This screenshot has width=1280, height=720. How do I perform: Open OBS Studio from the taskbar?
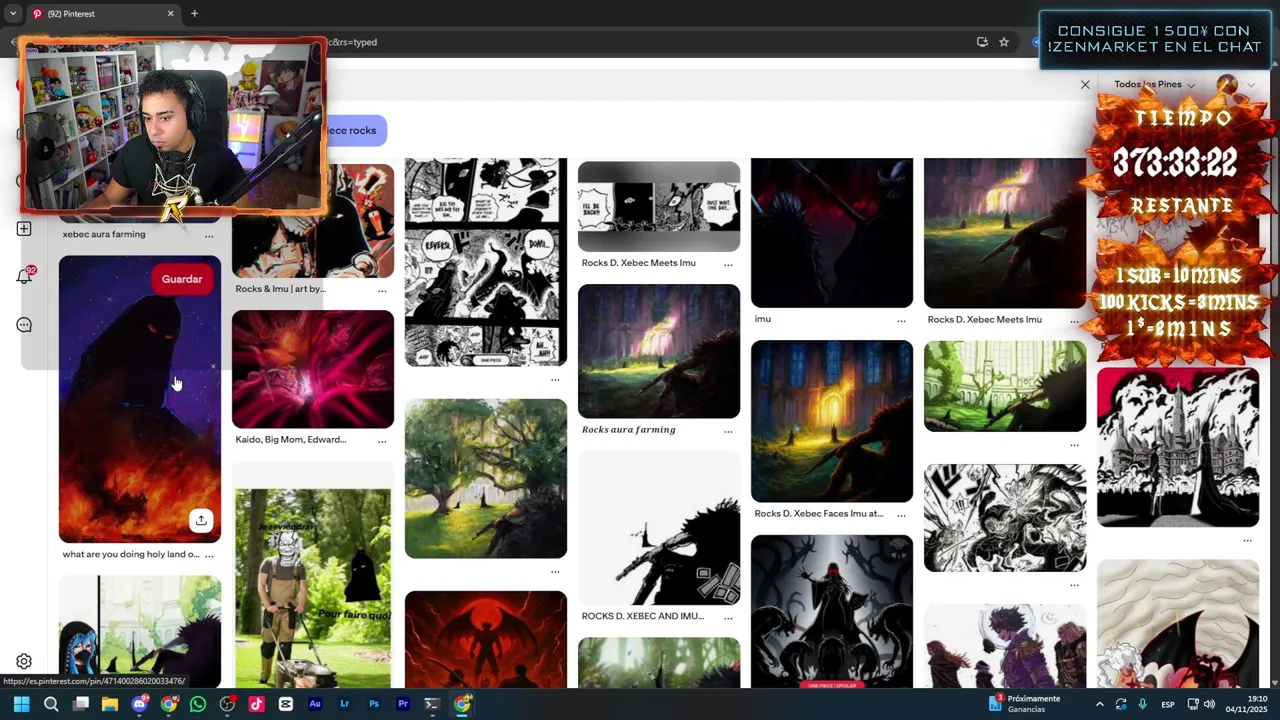[227, 704]
